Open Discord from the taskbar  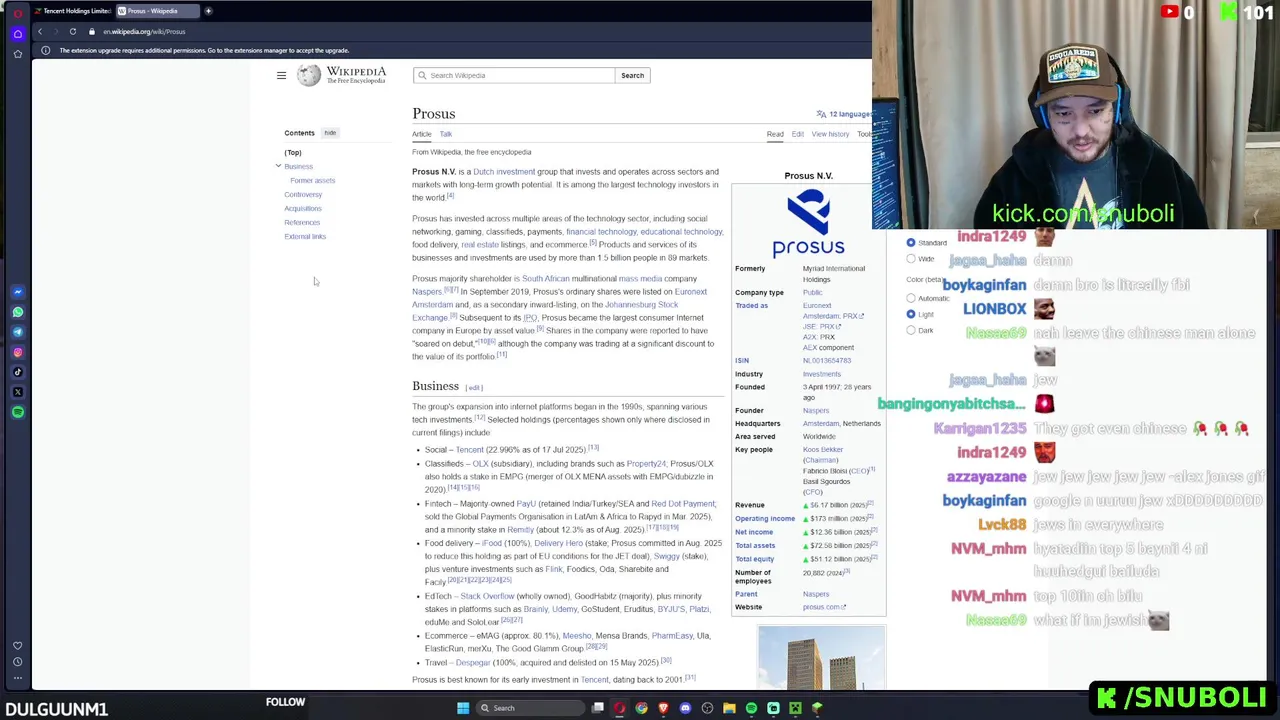click(x=685, y=708)
